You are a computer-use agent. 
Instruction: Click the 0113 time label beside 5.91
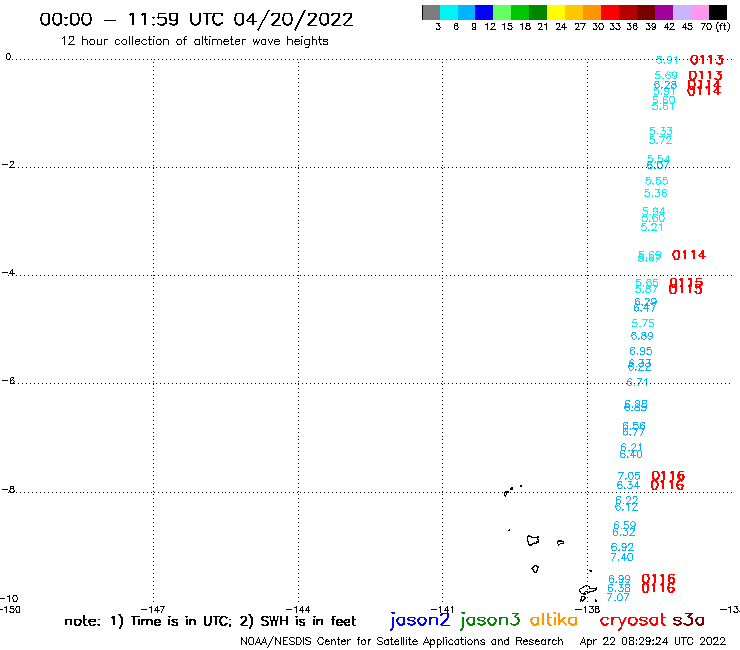point(706,60)
